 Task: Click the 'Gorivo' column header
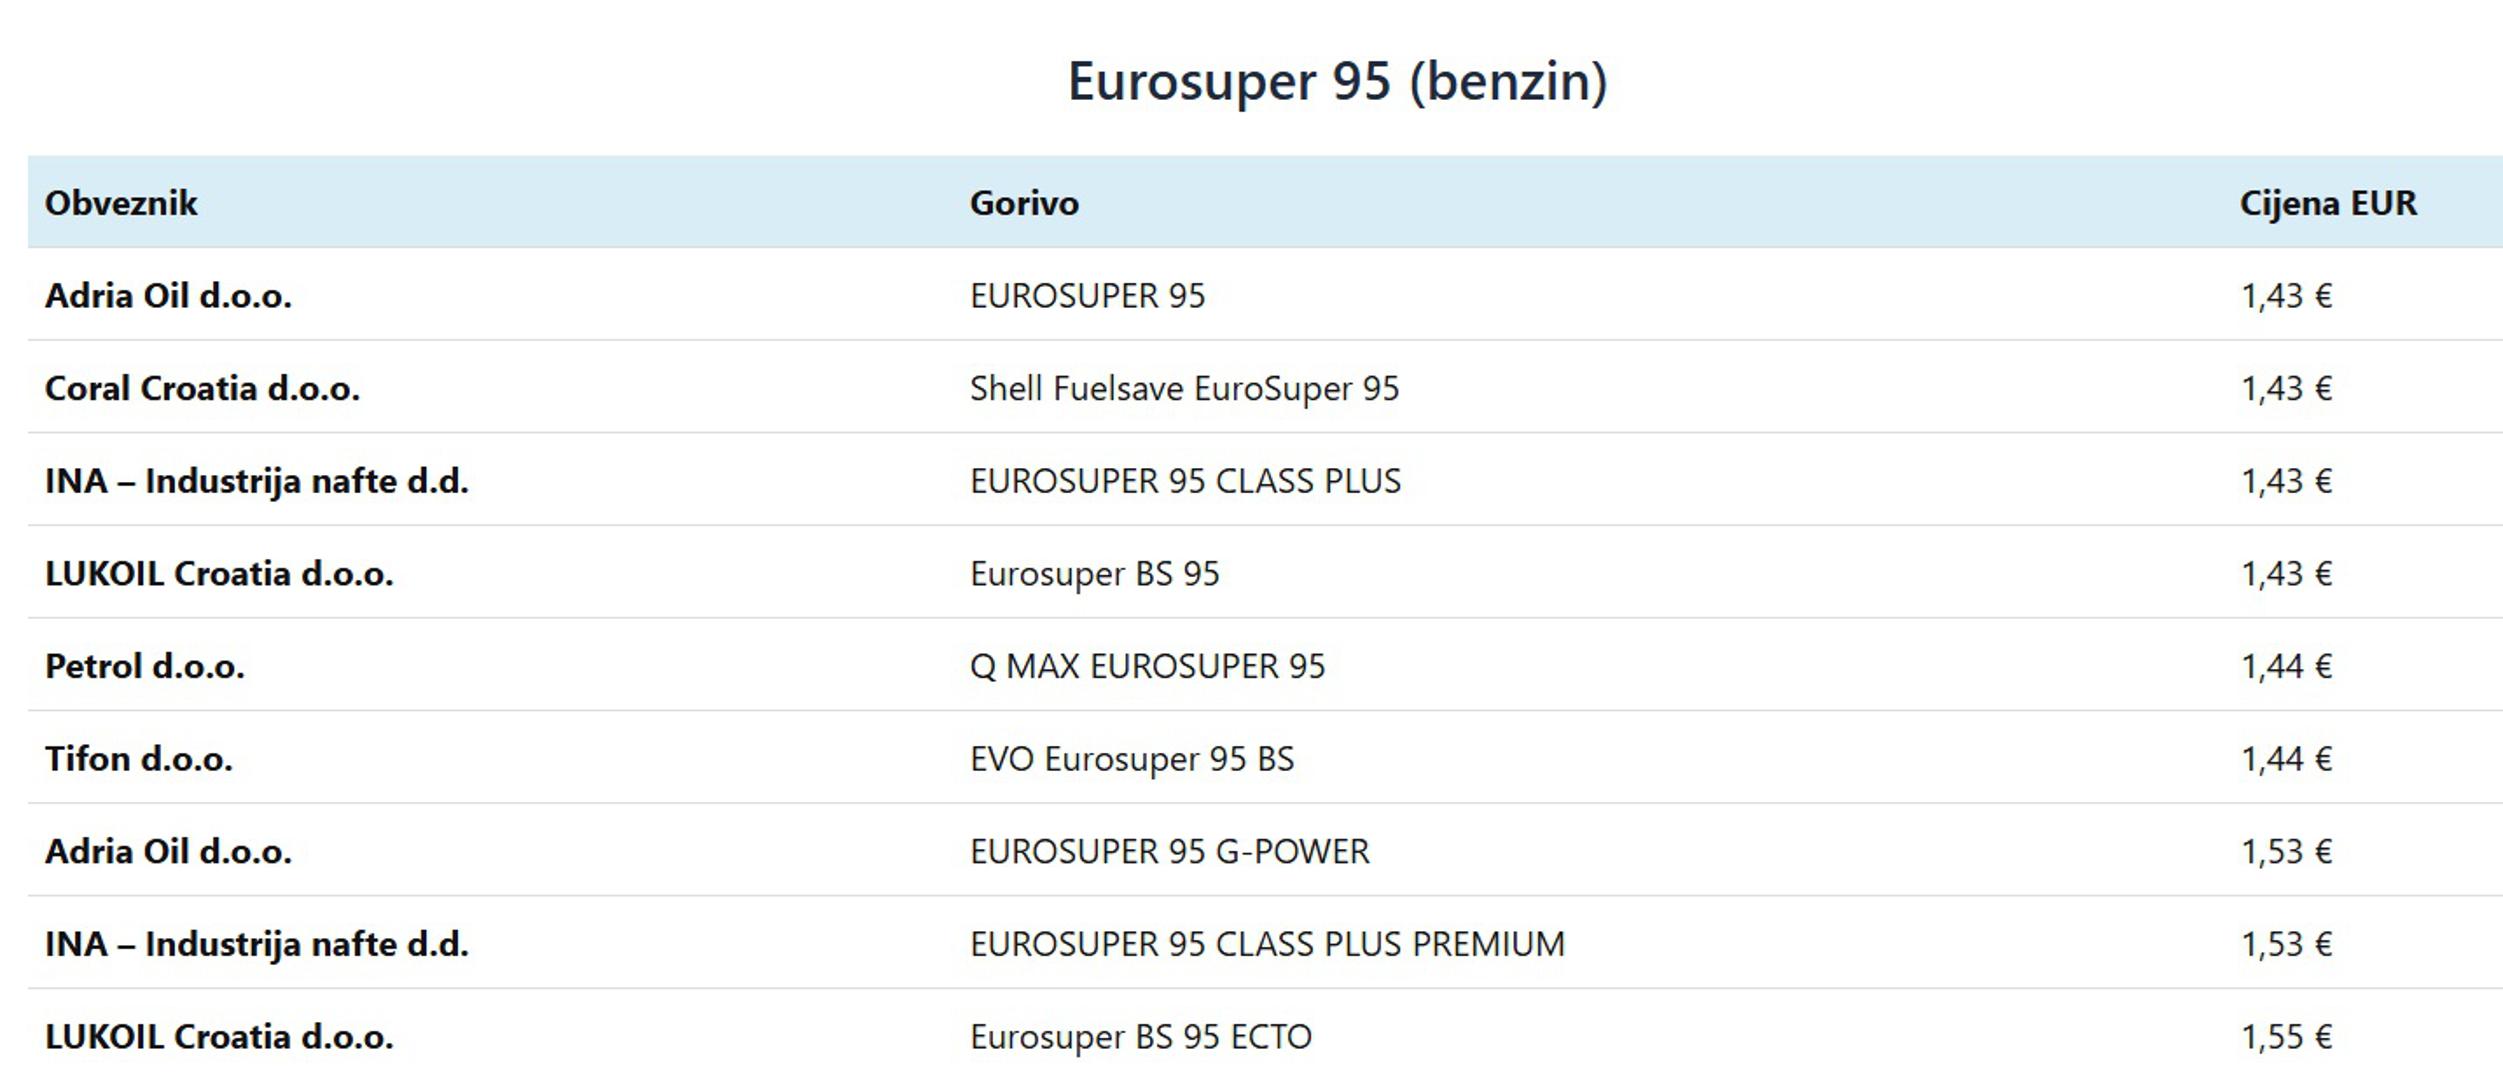click(x=1024, y=203)
